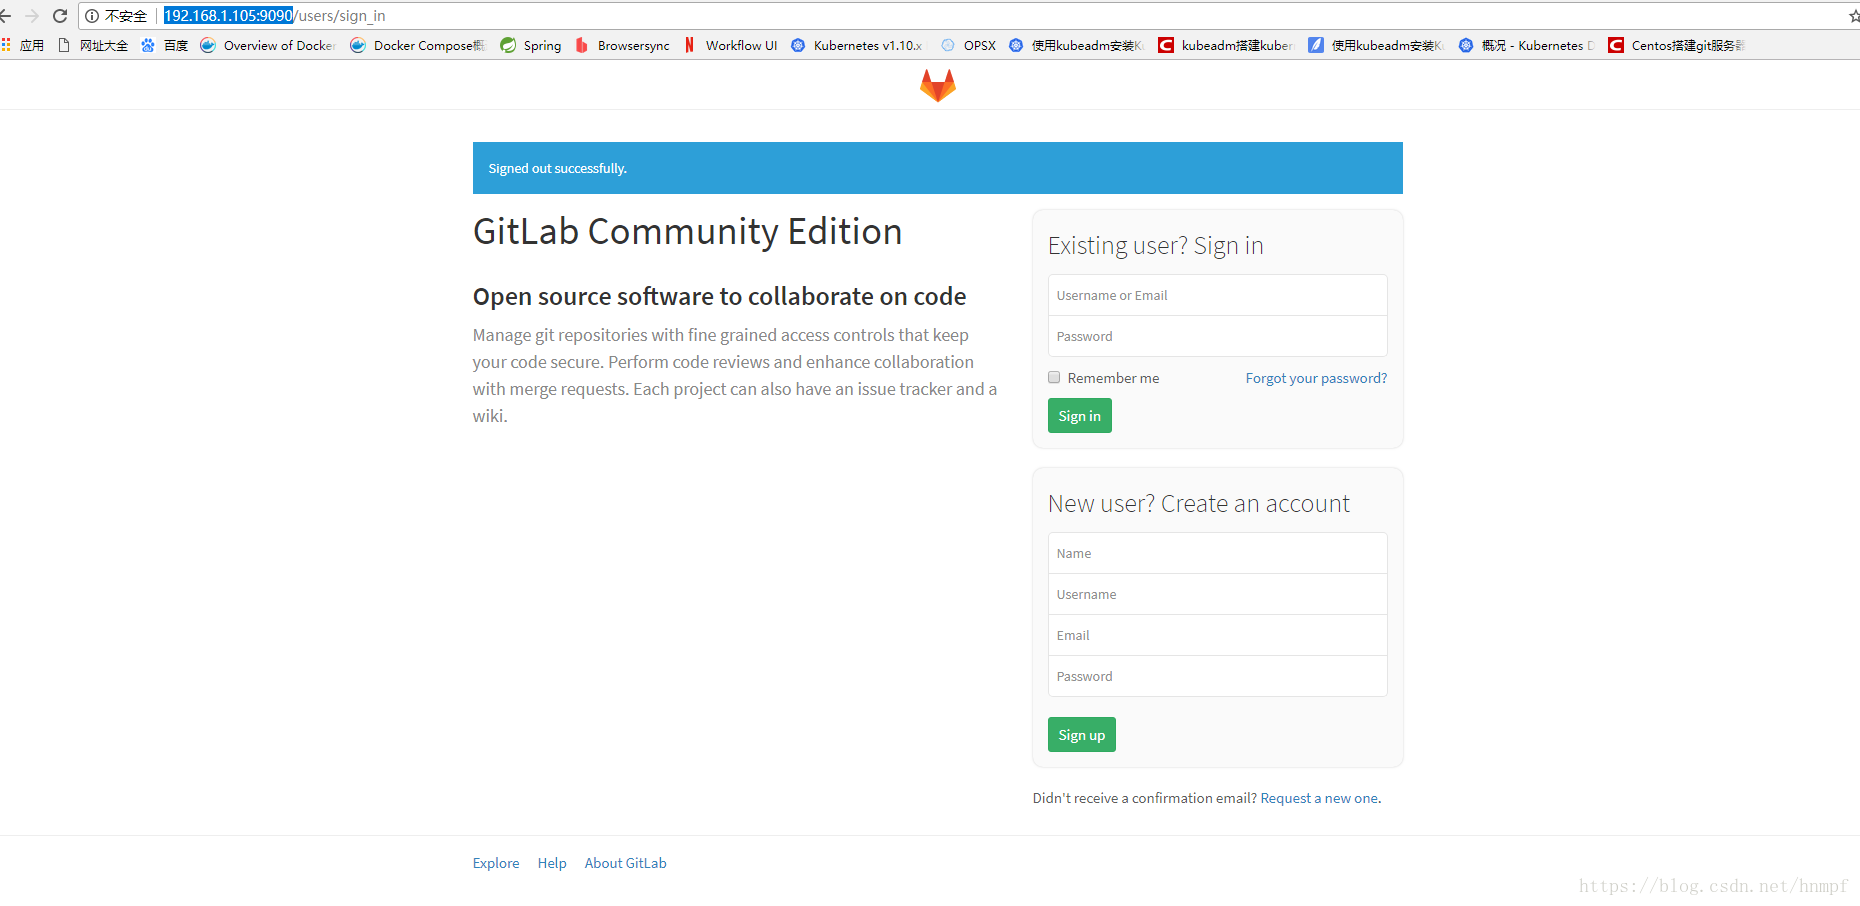
Task: Click the Name field for new account
Action: (1217, 553)
